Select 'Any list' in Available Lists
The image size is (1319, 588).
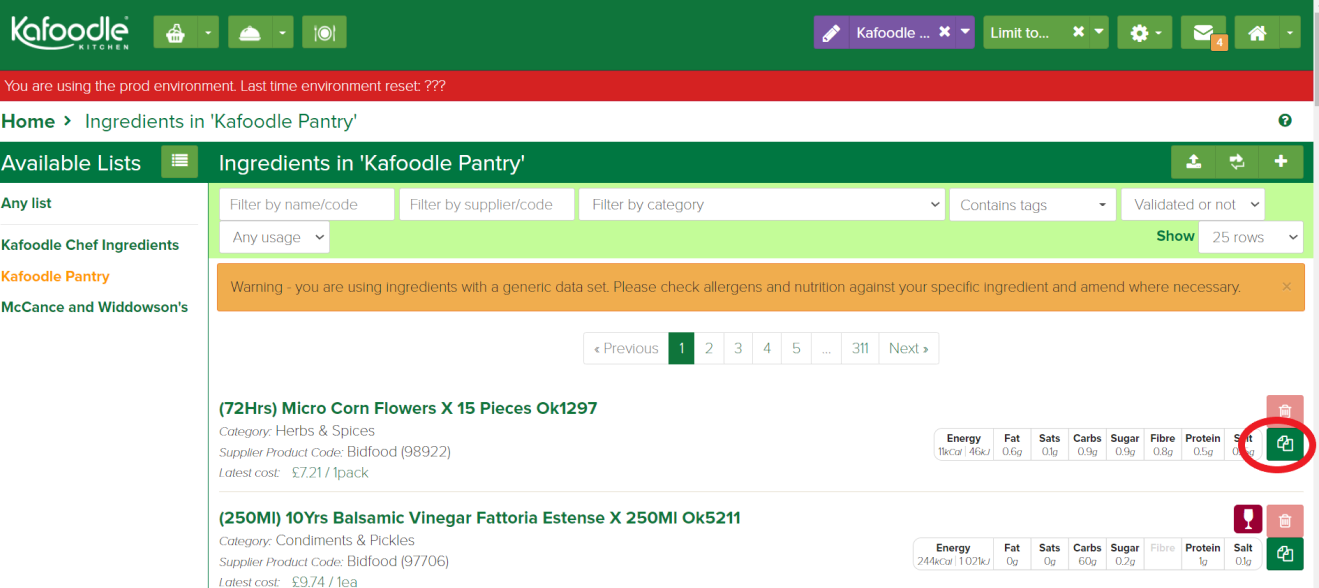(x=26, y=203)
